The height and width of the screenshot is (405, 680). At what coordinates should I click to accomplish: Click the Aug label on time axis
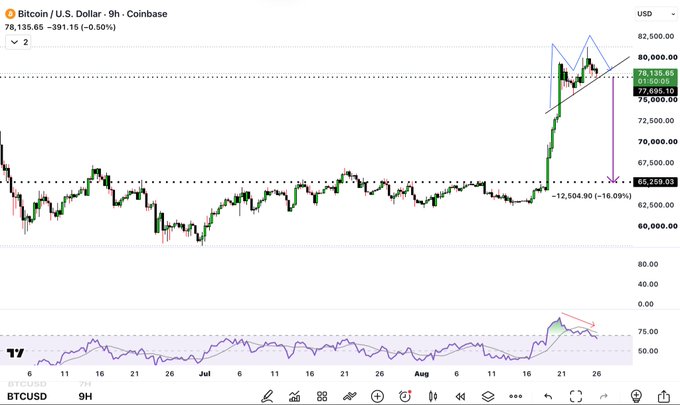(421, 373)
